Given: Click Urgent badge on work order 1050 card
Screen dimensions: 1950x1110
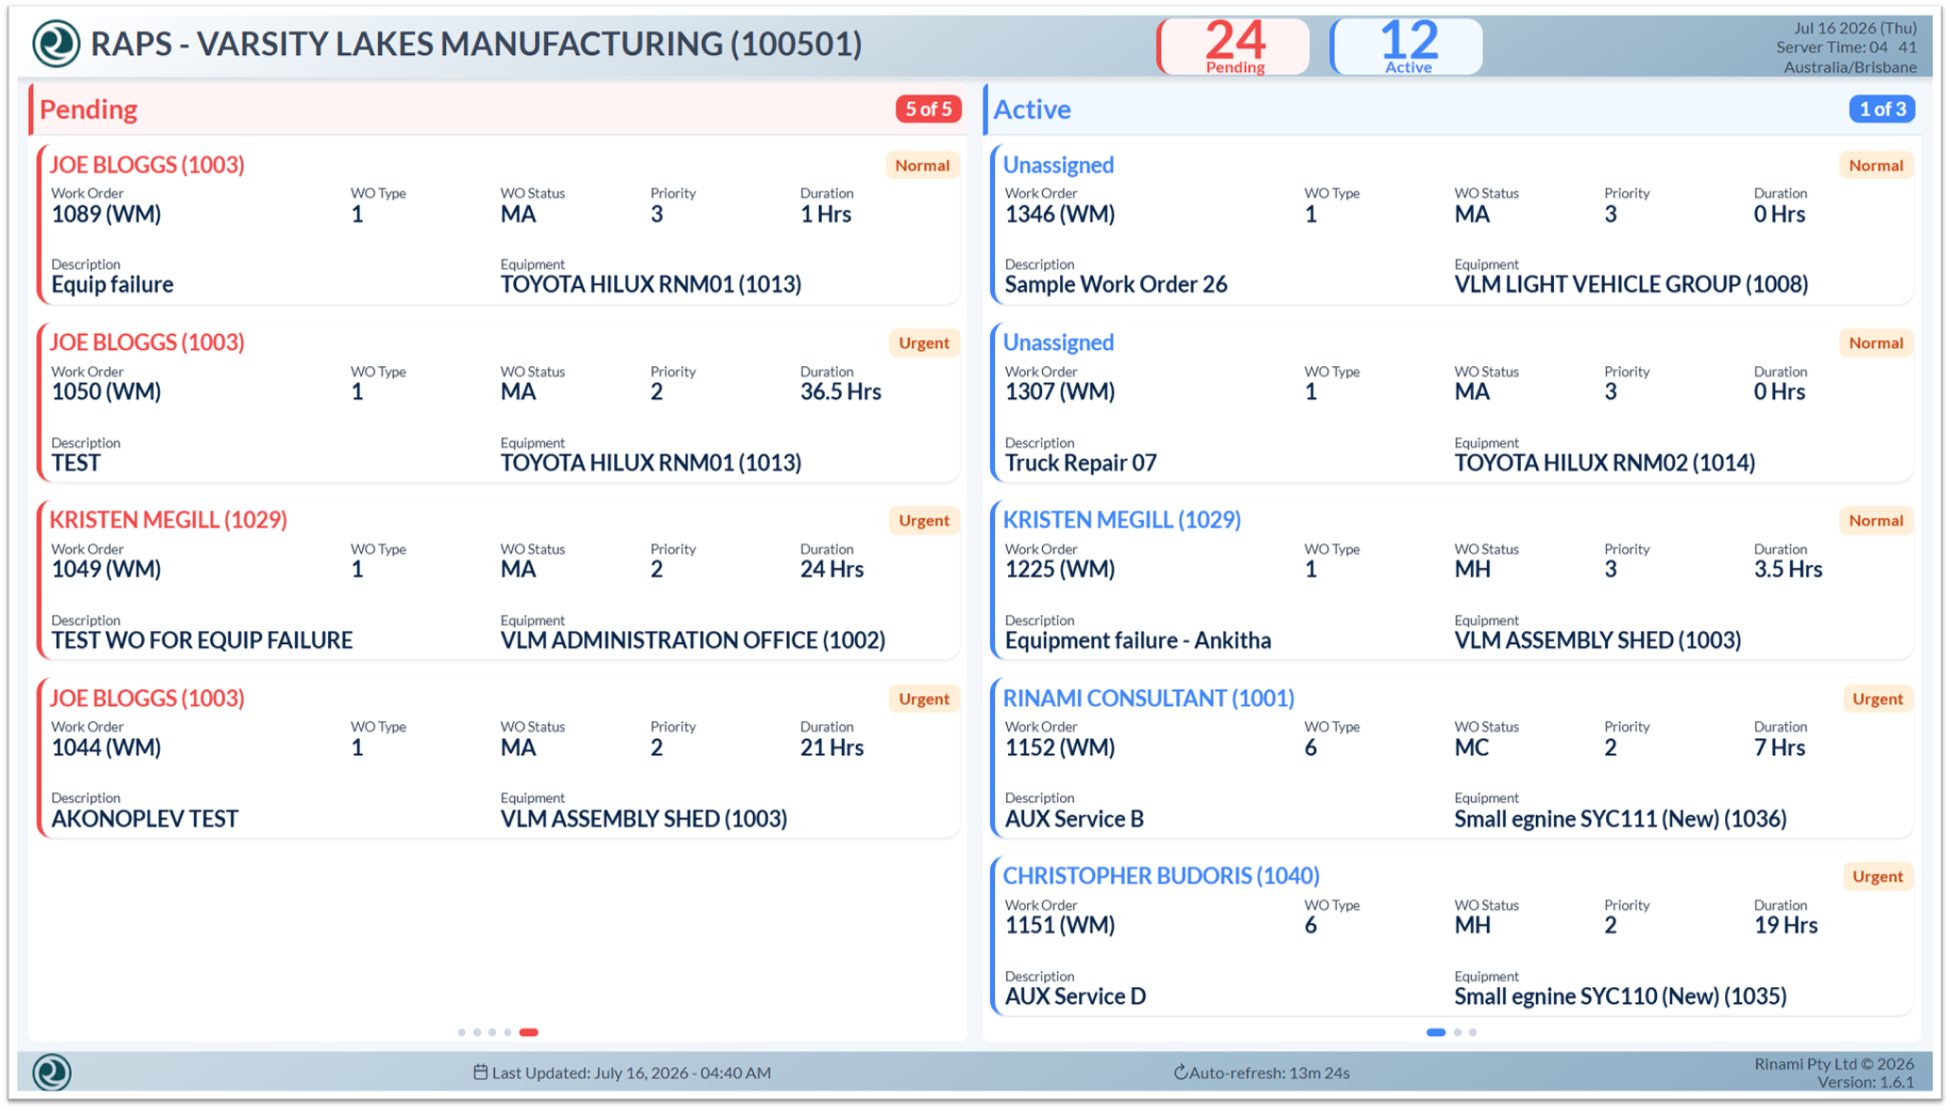Looking at the screenshot, I should (923, 343).
